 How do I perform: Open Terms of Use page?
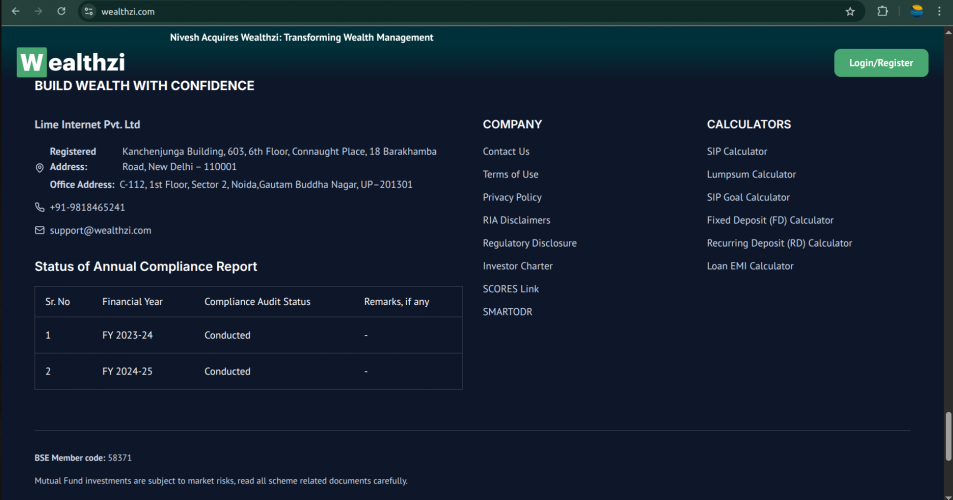[x=511, y=174]
